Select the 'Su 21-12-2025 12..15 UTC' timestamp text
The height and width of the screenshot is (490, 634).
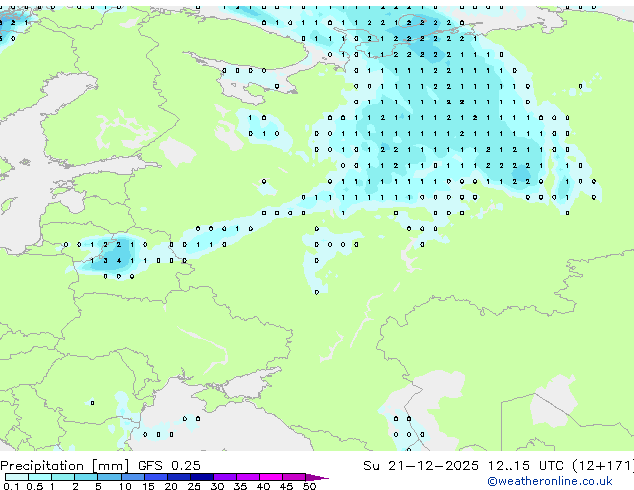(x=463, y=466)
